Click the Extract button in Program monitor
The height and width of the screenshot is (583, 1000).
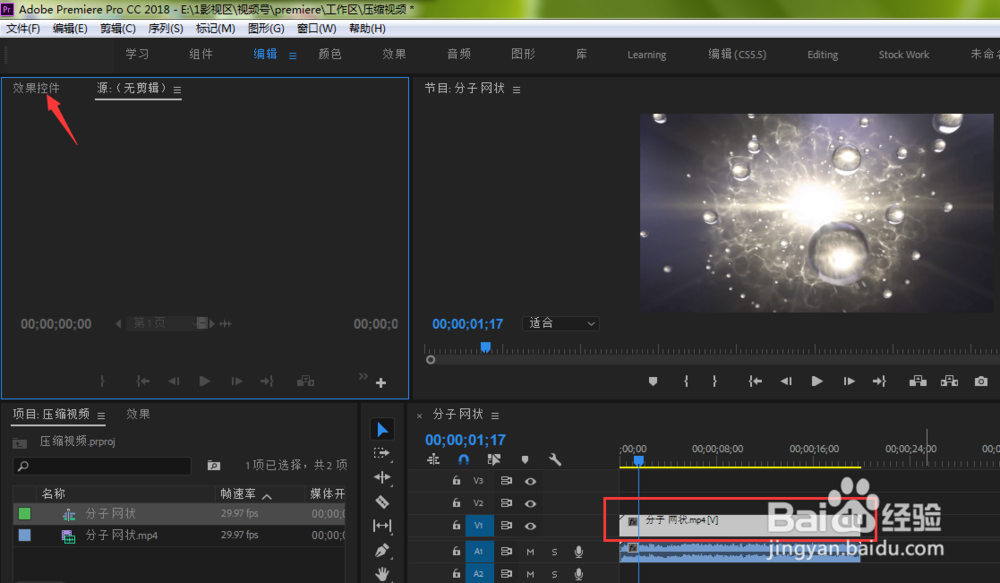point(950,381)
